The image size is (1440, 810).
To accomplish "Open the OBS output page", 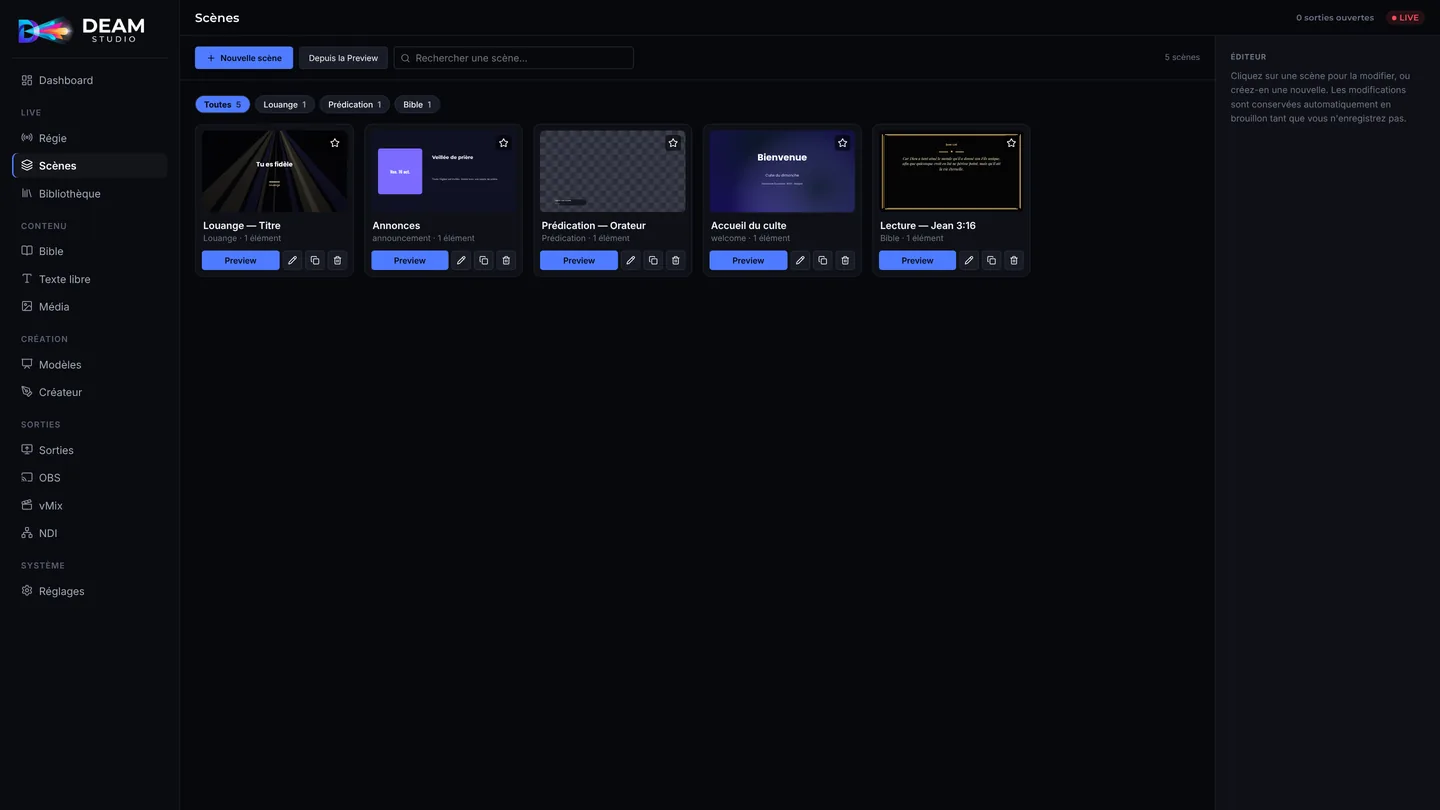I will pyautogui.click(x=90, y=478).
